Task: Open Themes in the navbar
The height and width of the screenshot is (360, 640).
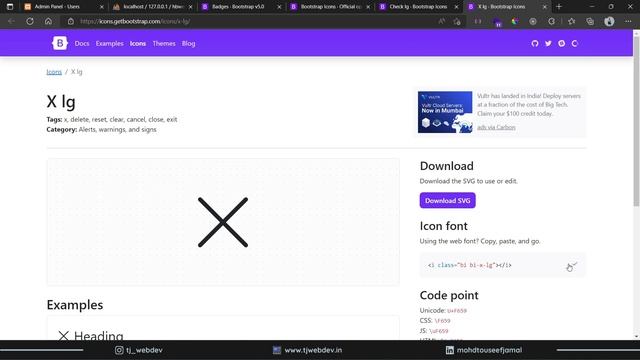Action: point(164,43)
